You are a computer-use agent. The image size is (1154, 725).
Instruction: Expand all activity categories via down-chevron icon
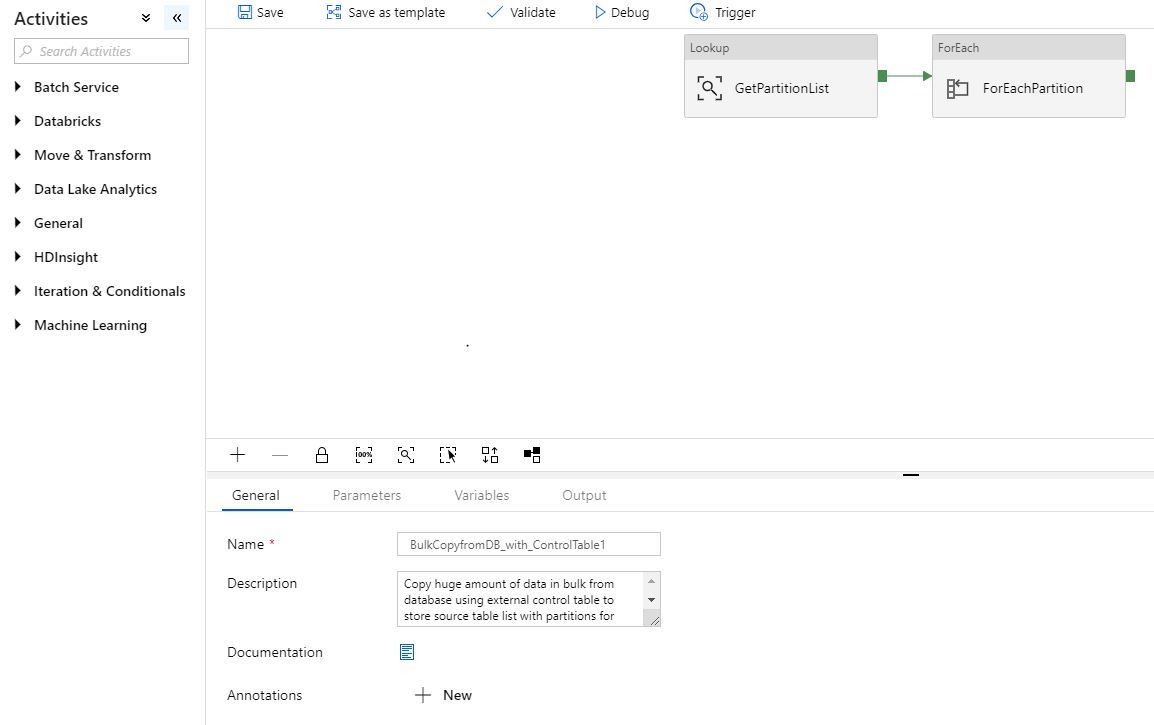pos(146,18)
